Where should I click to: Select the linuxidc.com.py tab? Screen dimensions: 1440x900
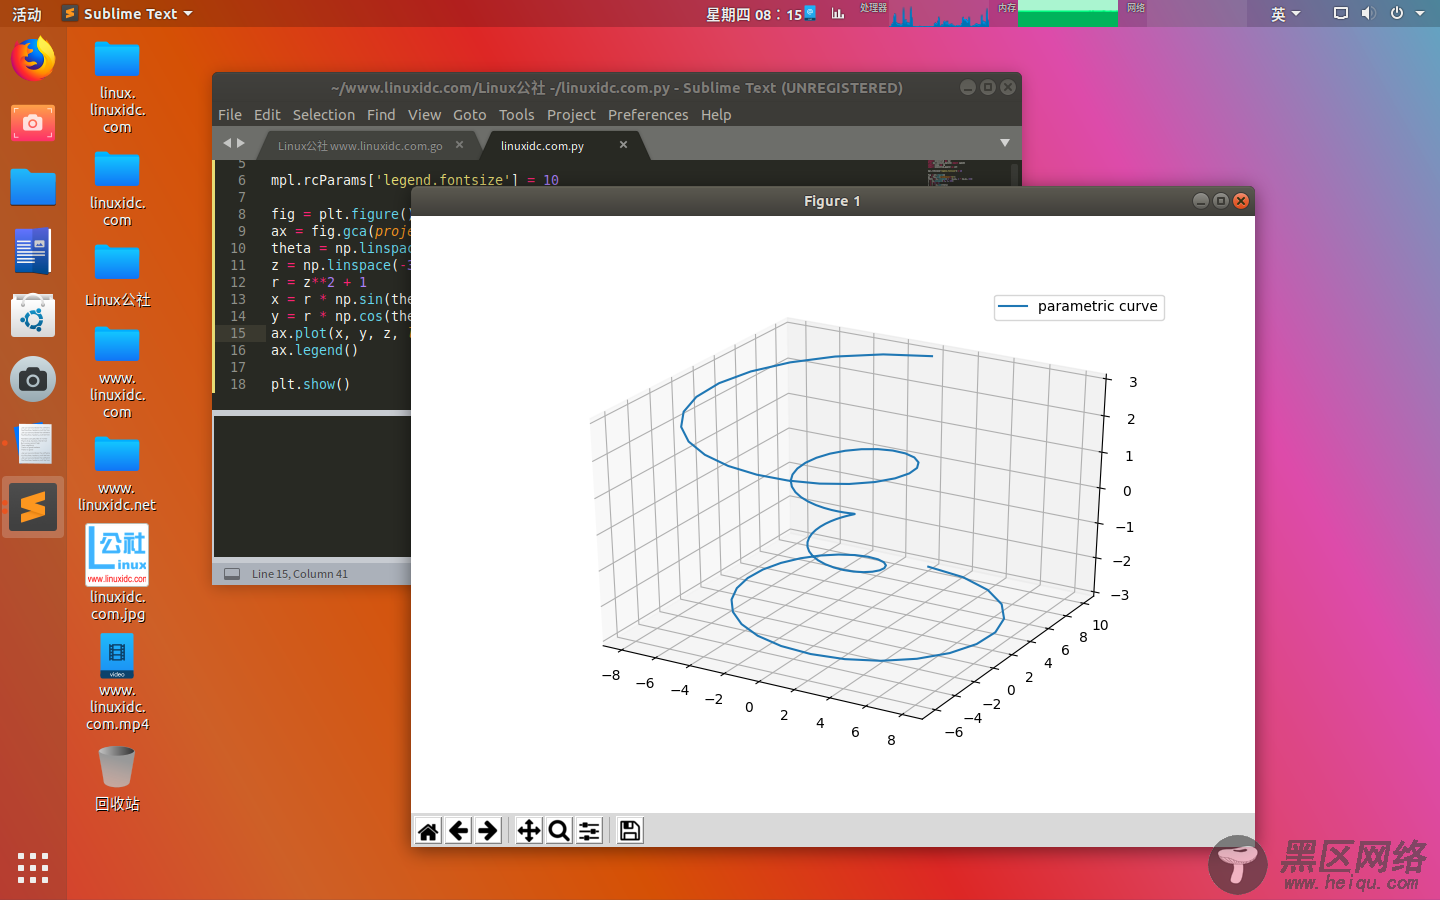542,146
